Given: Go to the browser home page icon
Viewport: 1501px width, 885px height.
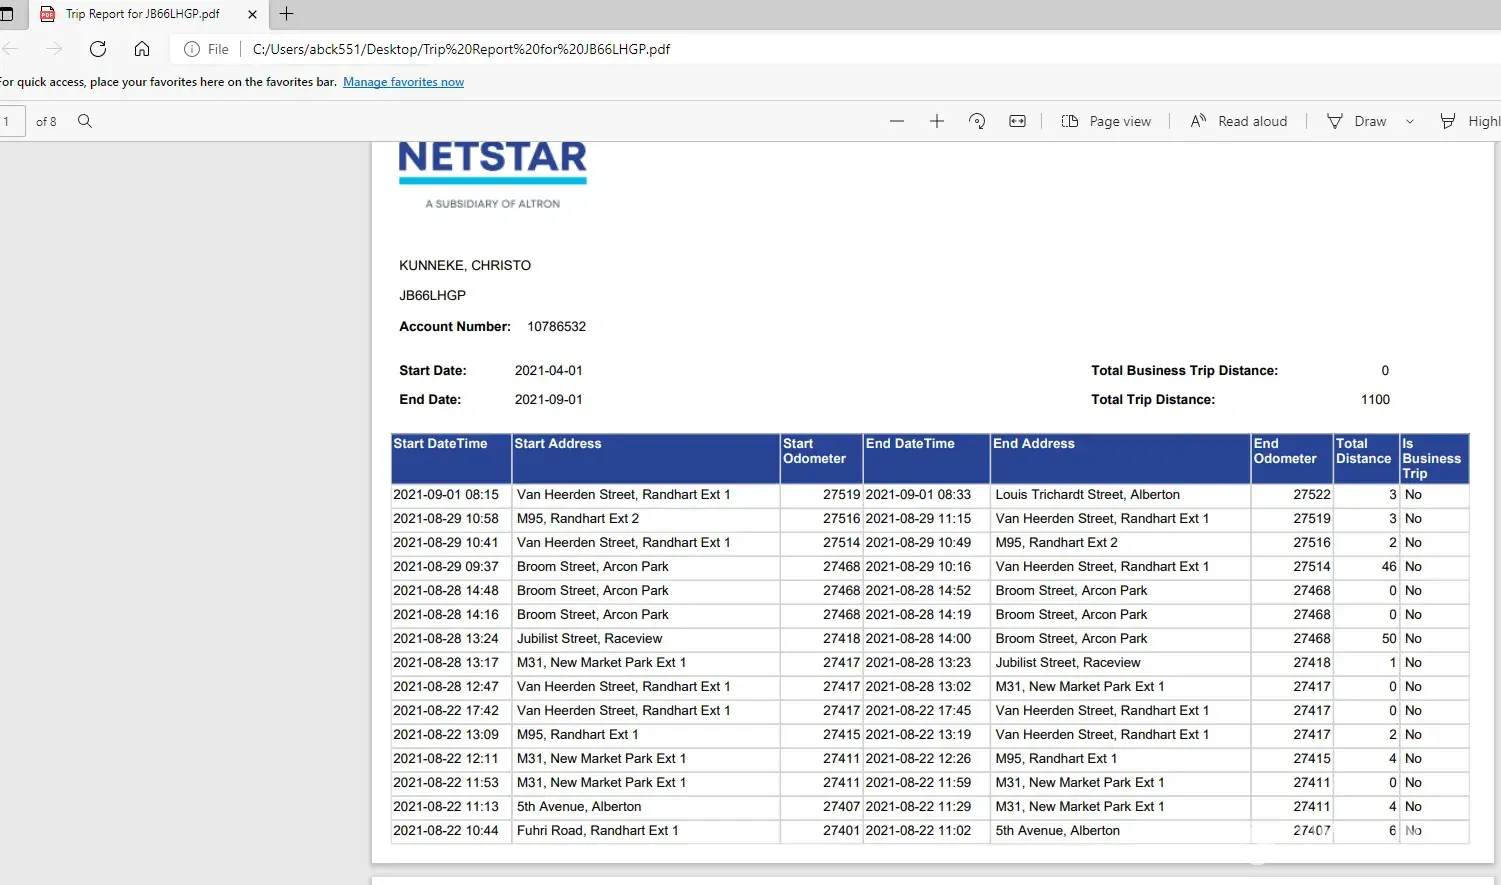Looking at the screenshot, I should [x=142, y=49].
